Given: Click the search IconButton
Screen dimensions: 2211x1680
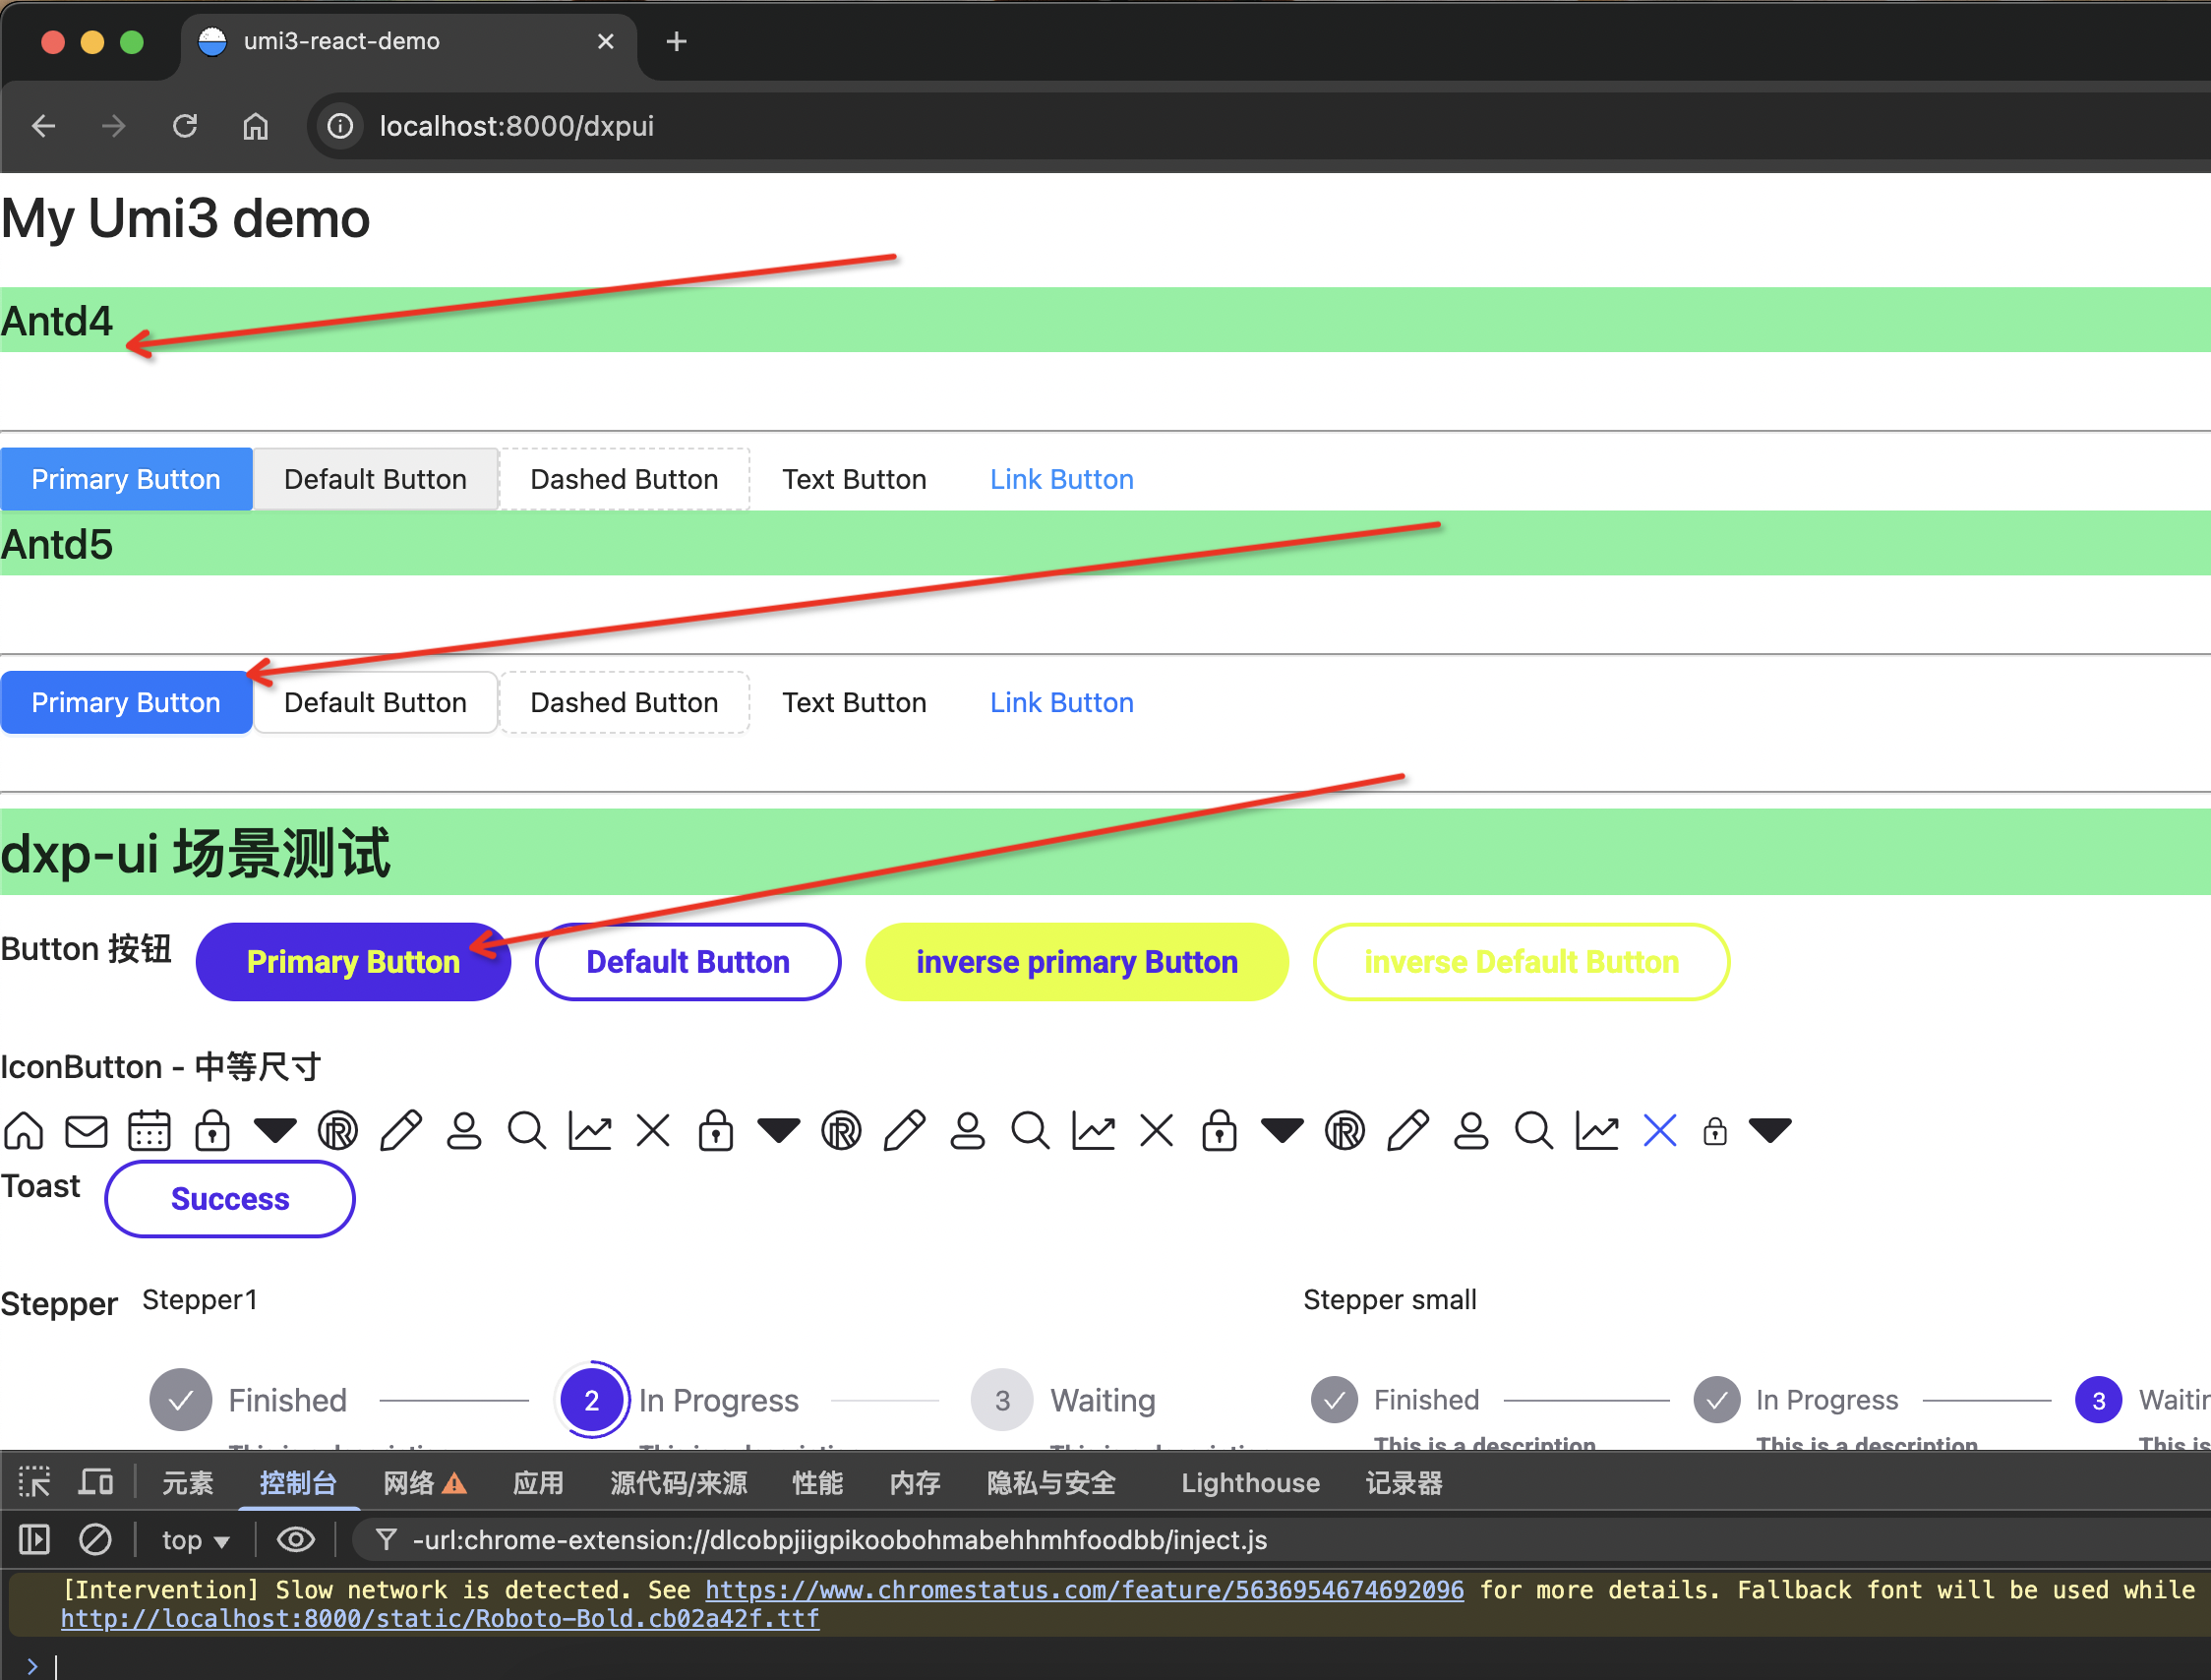Looking at the screenshot, I should point(527,1130).
